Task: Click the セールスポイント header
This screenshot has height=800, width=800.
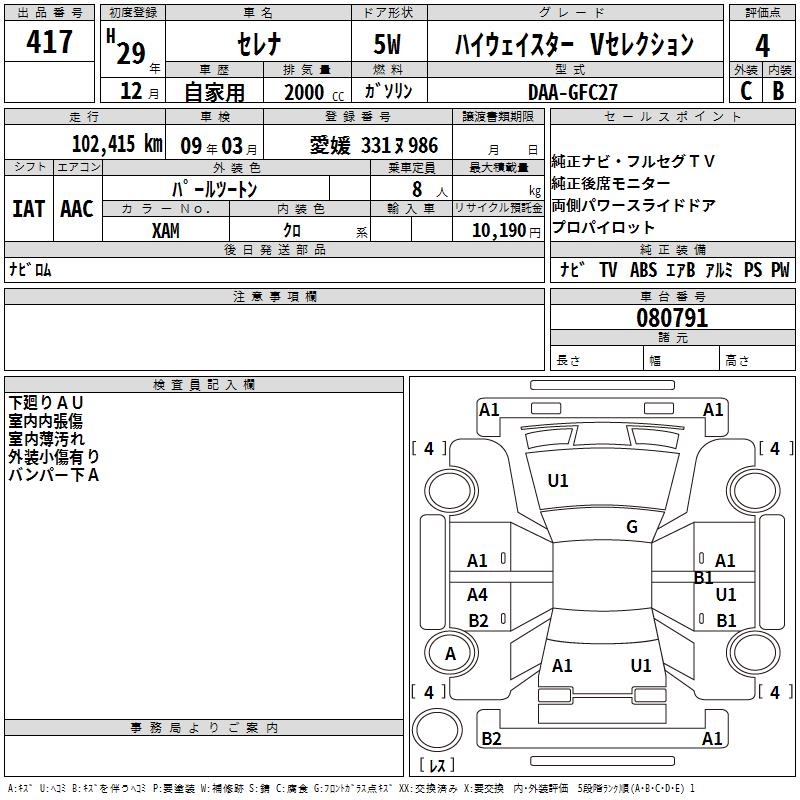Action: [673, 116]
